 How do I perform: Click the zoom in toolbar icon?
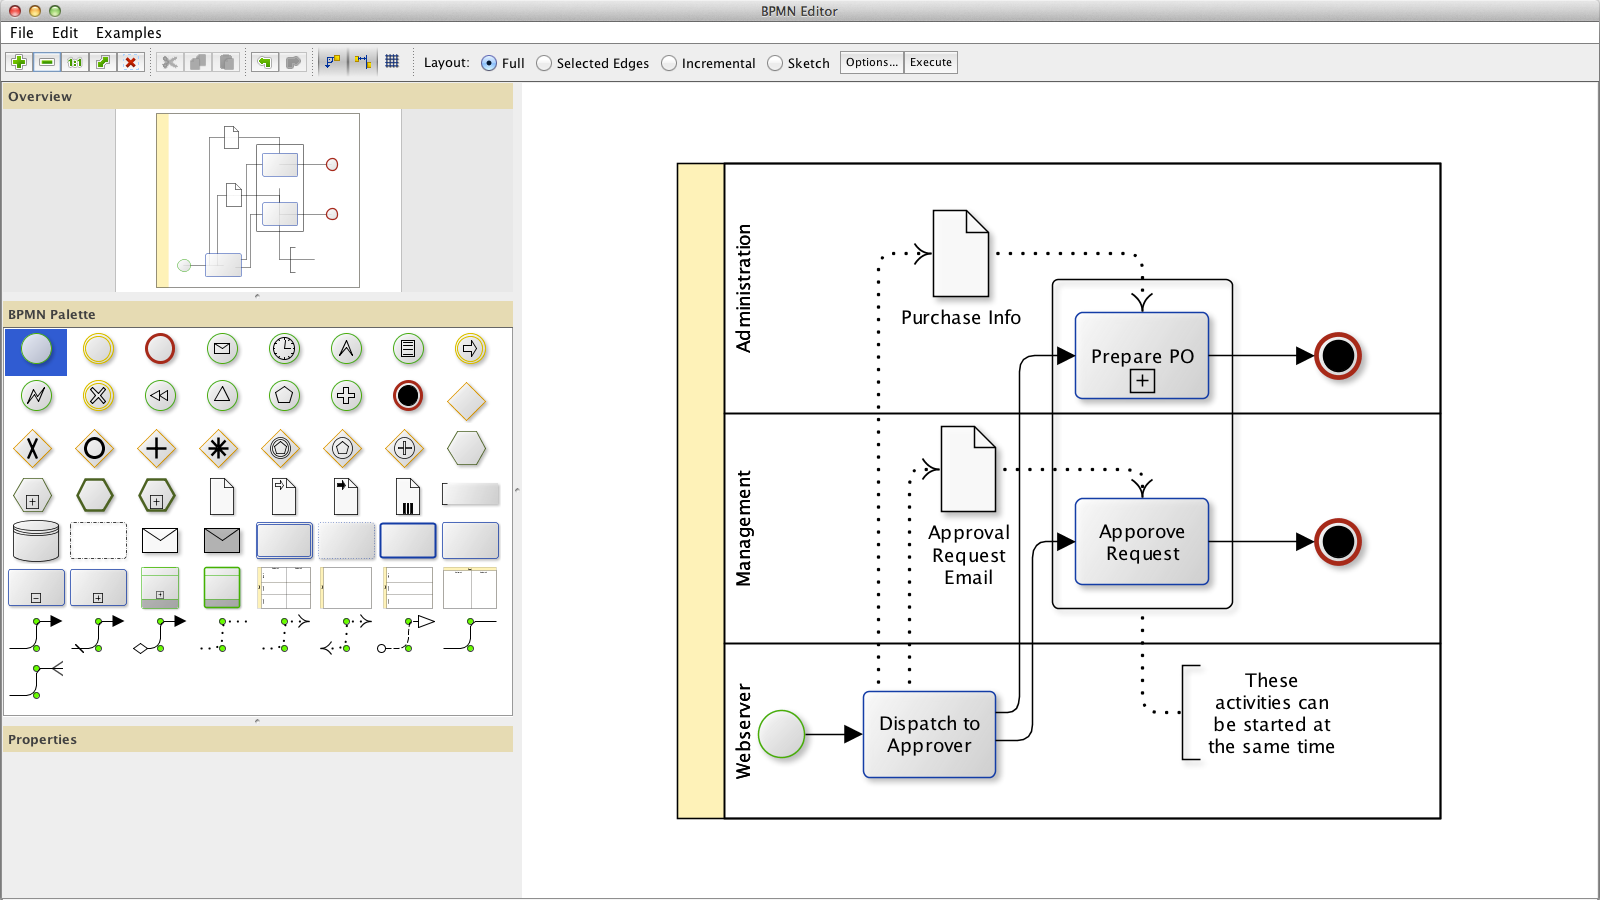(19, 62)
